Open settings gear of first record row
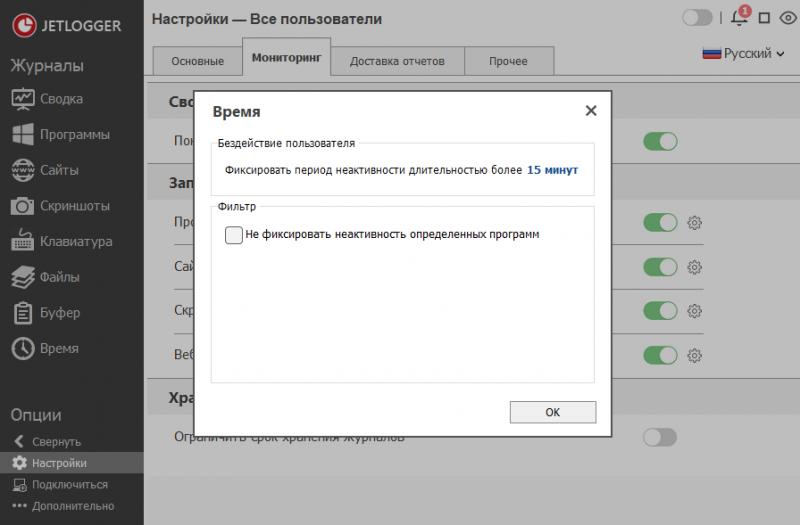 [694, 223]
